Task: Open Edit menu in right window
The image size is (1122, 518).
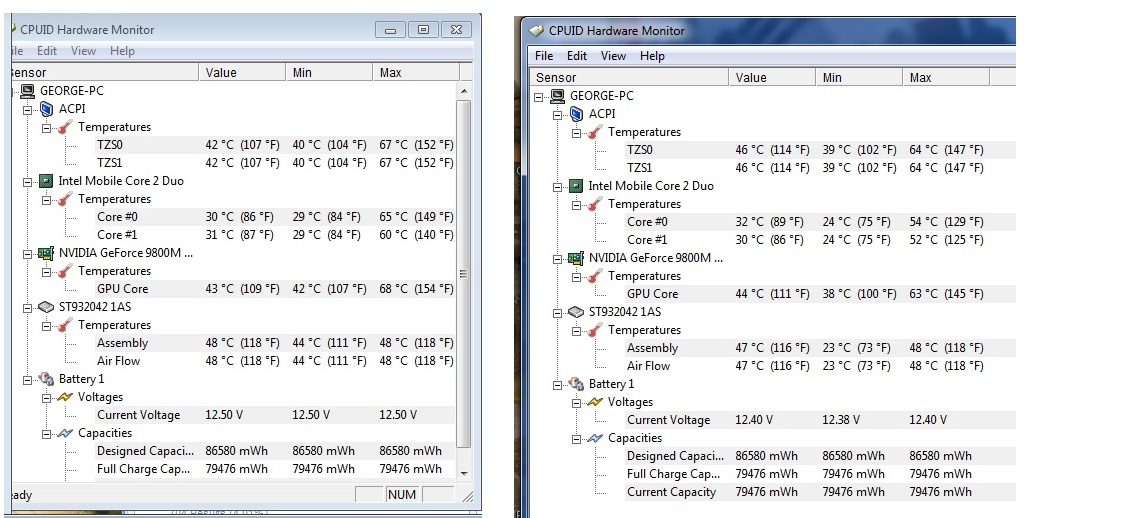Action: point(577,56)
